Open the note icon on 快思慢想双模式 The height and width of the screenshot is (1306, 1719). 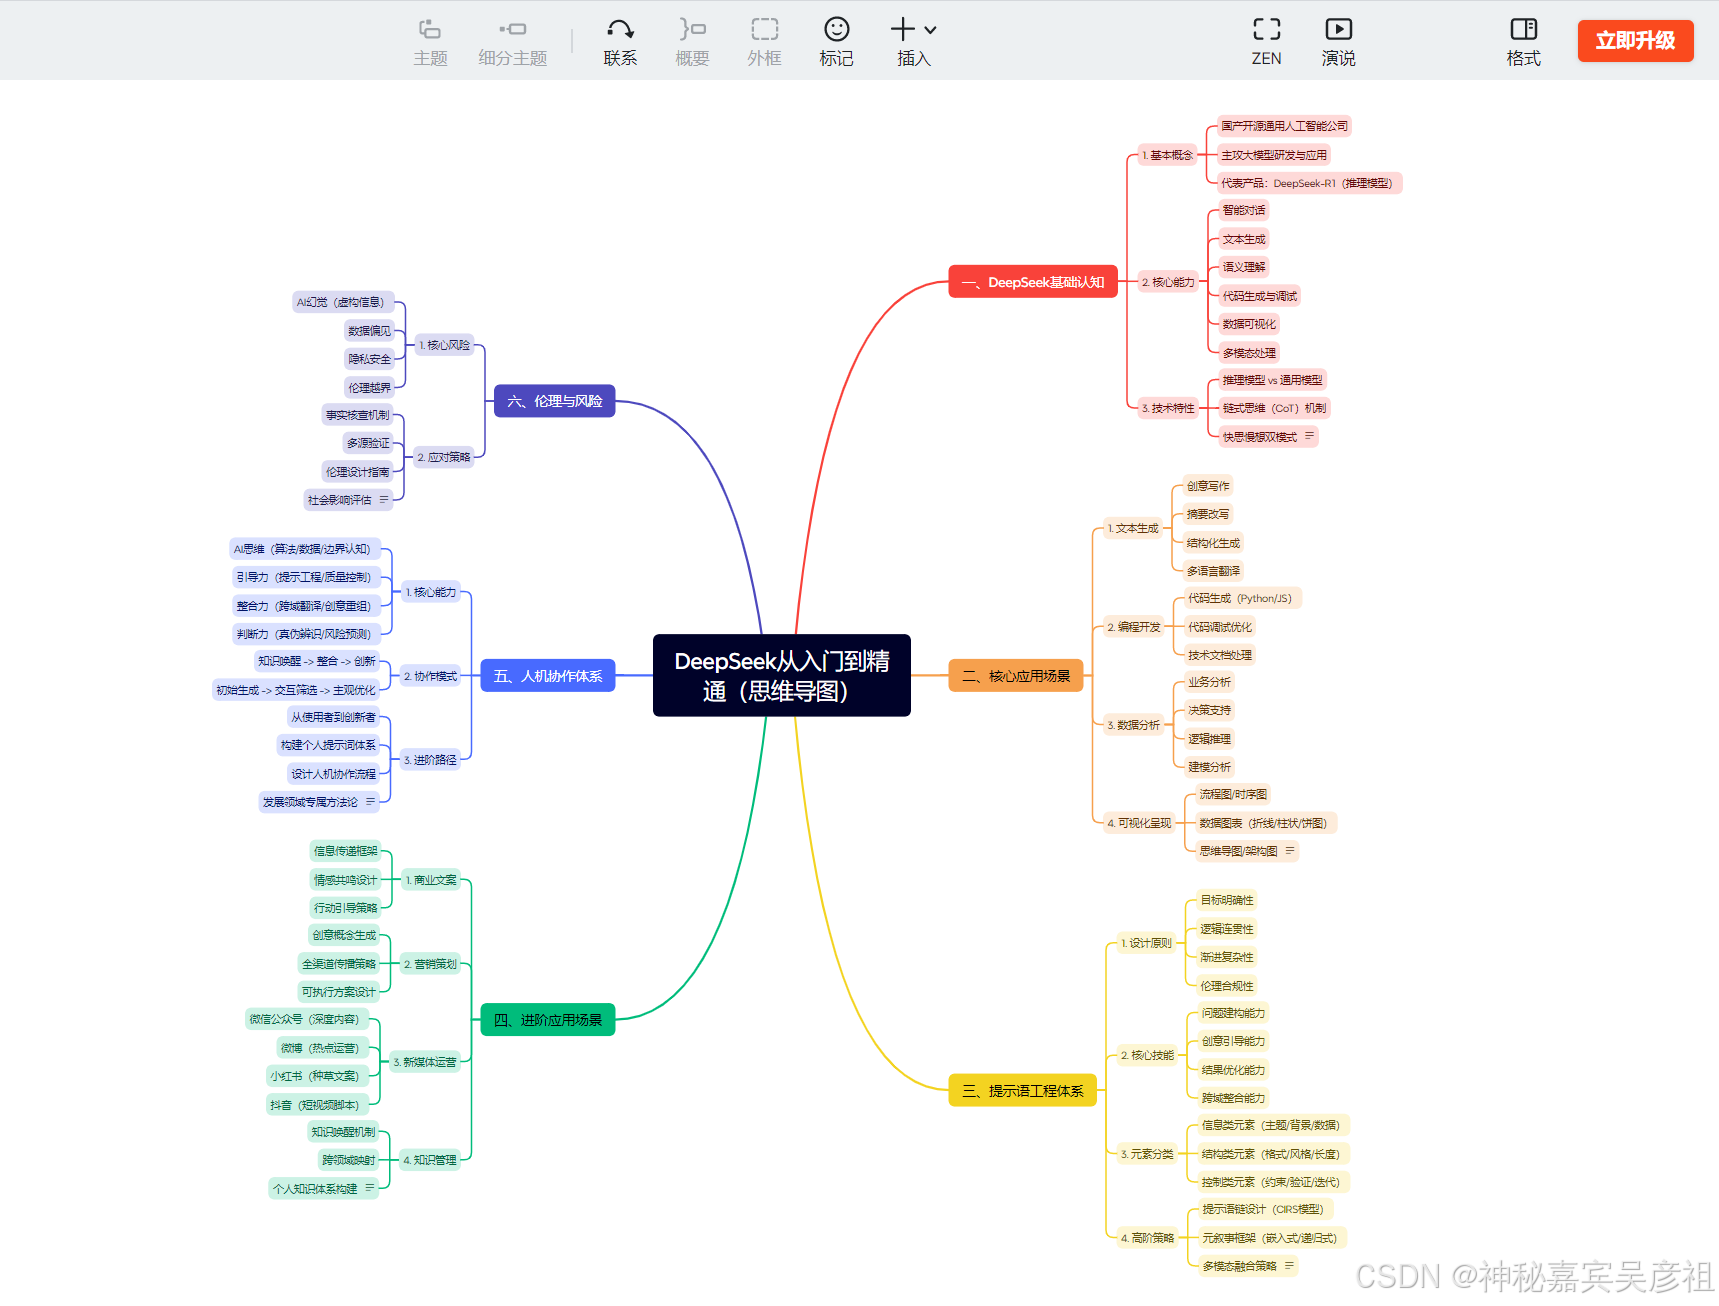[1309, 436]
